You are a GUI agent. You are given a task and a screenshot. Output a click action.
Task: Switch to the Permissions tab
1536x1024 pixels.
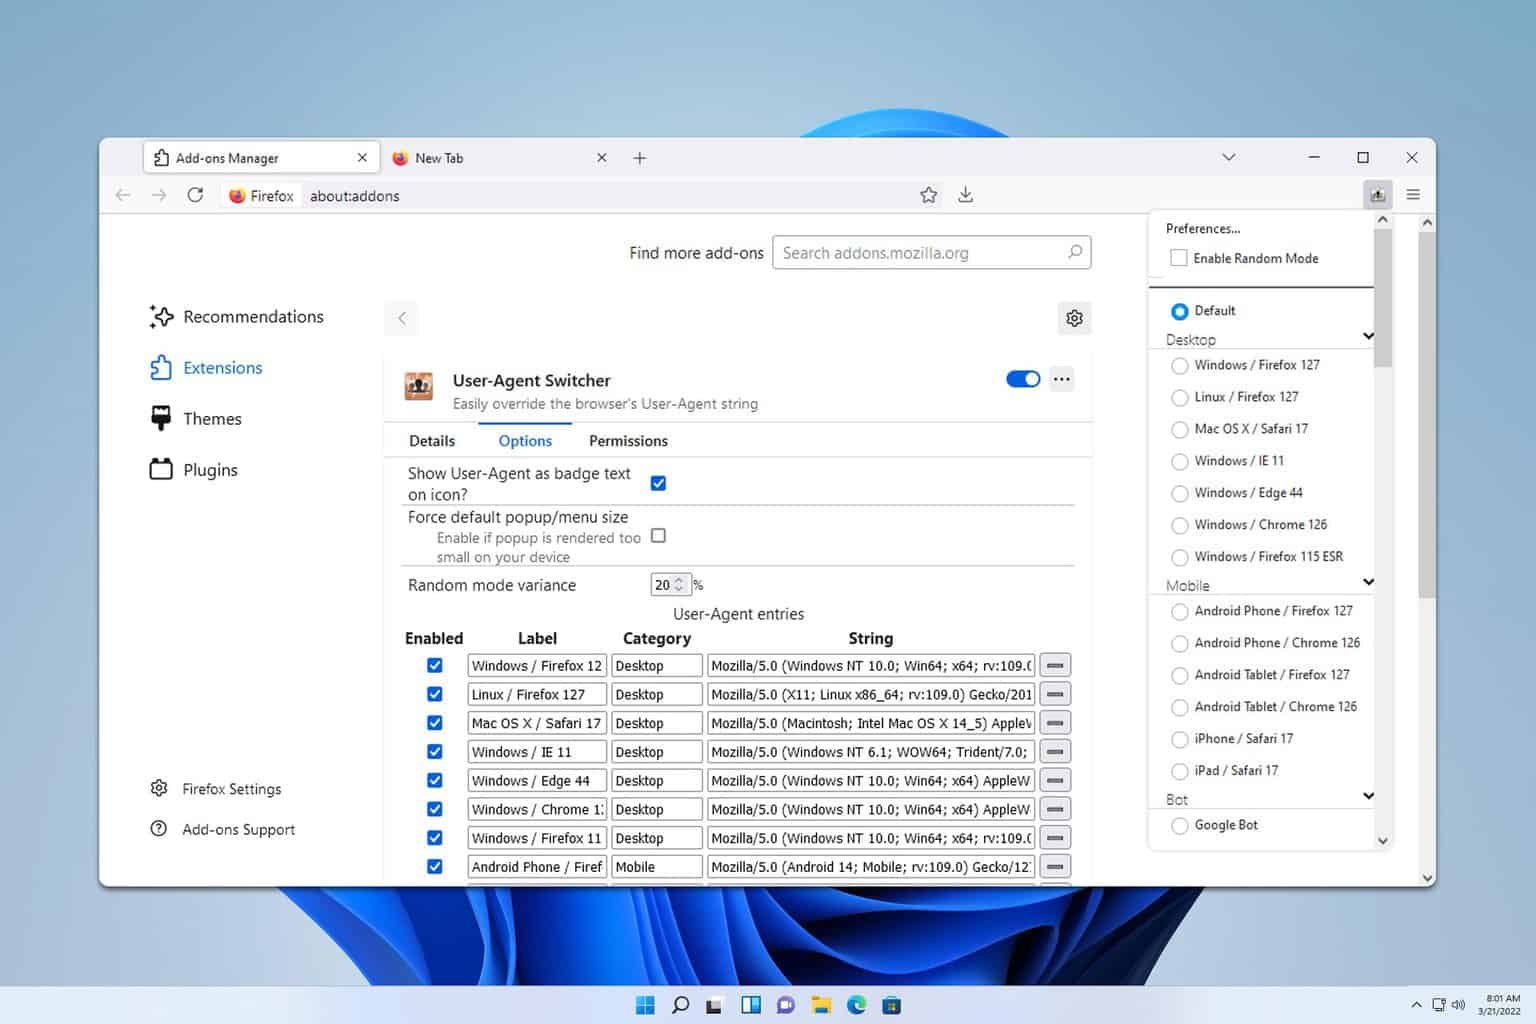(628, 441)
